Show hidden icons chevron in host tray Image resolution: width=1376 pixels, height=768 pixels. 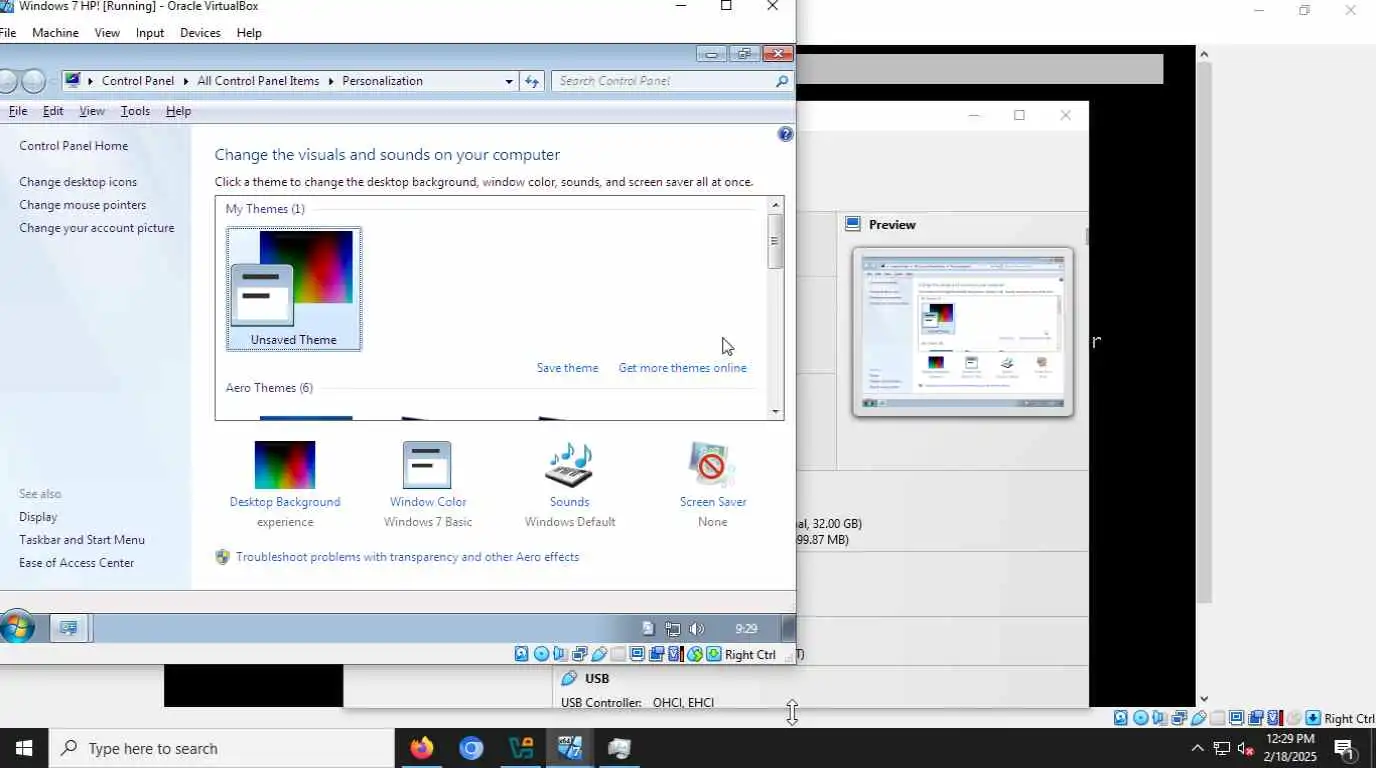[x=1197, y=748]
